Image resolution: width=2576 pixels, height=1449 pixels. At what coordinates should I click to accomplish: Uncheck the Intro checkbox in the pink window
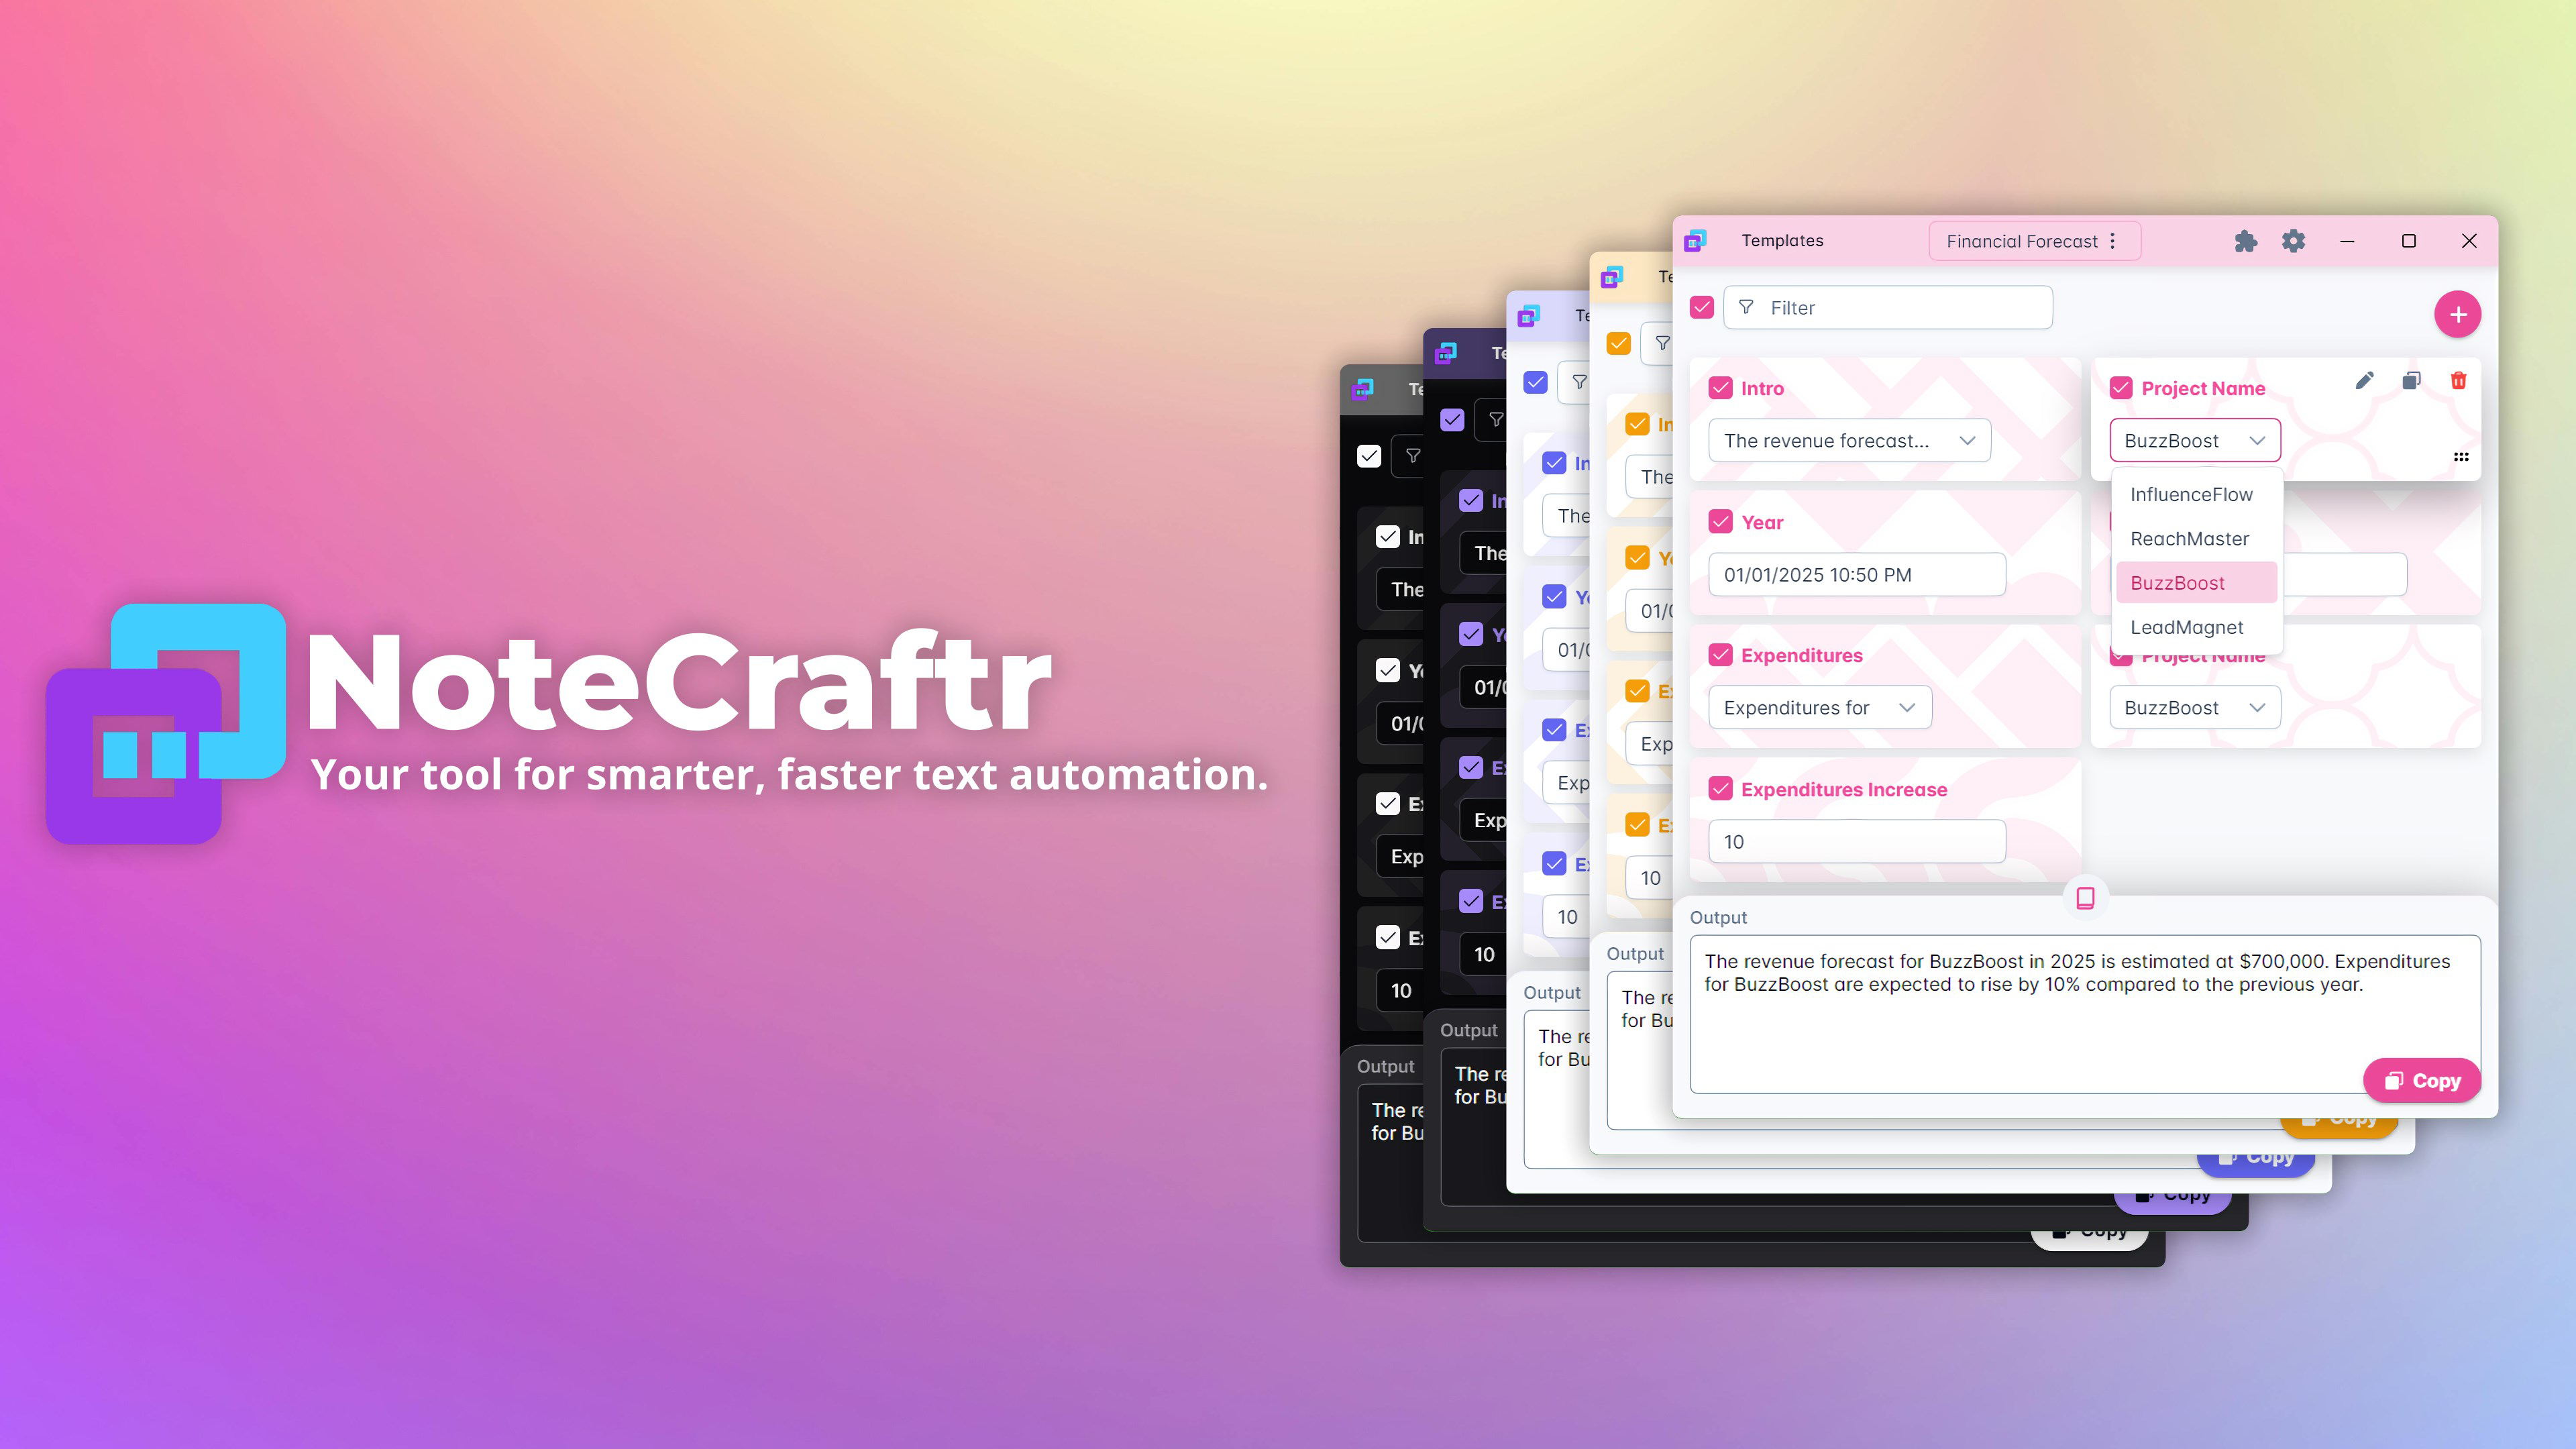(1720, 388)
